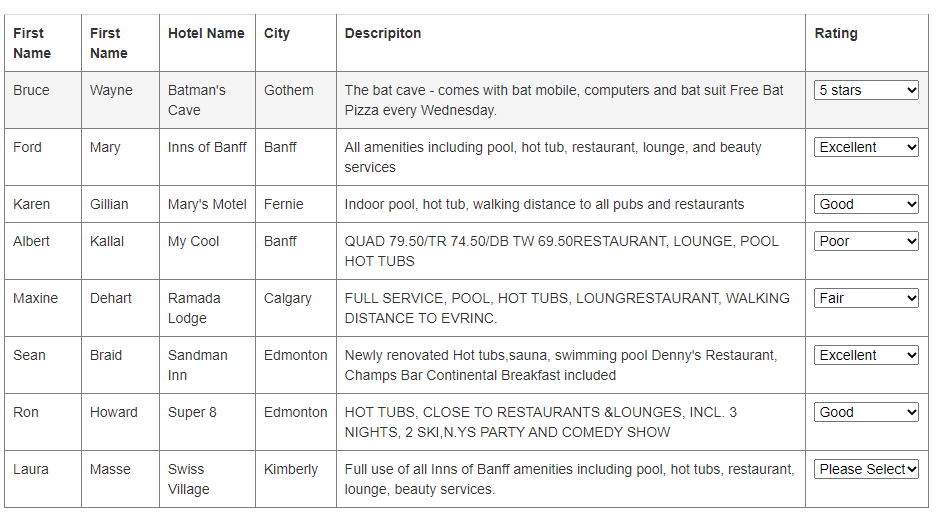Select the Laura name cell
938x524 pixels.
[x=42, y=479]
